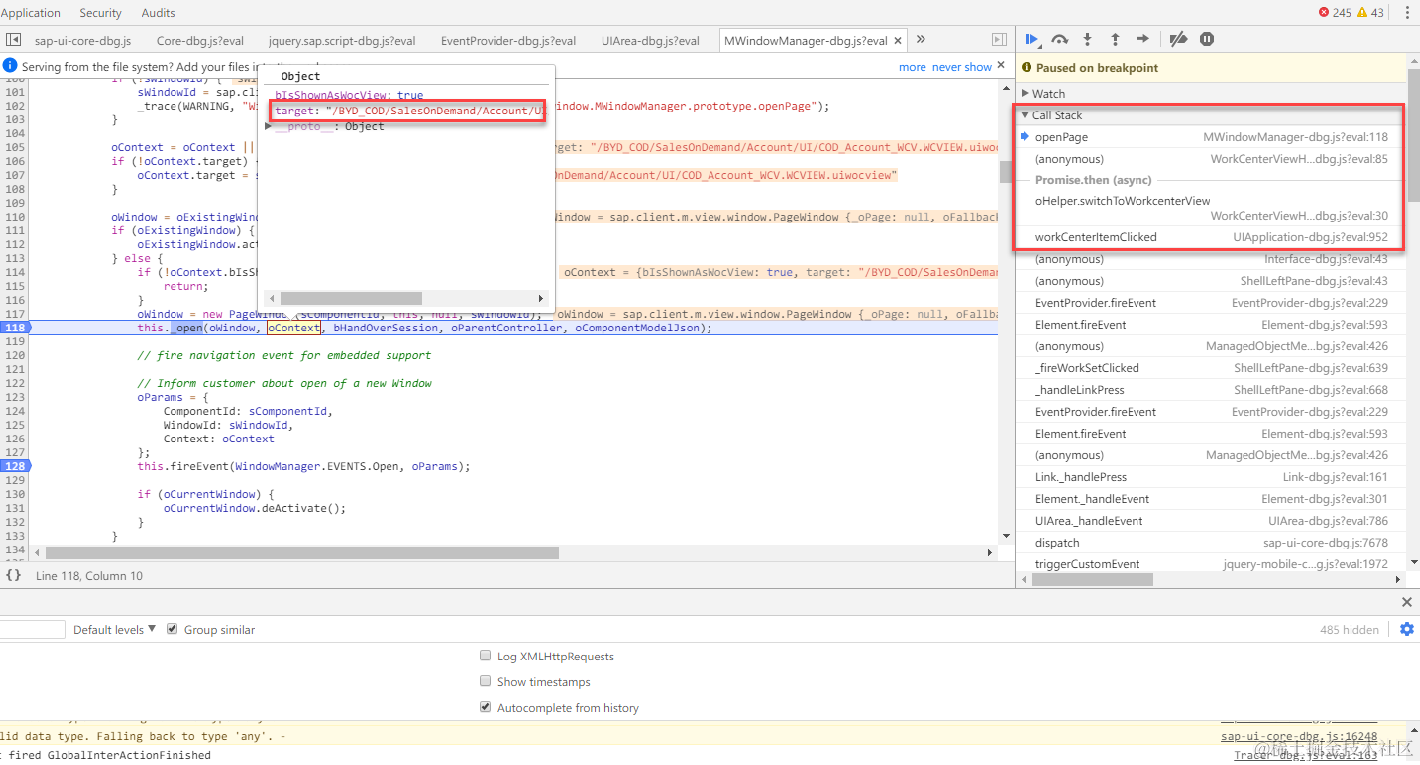The height and width of the screenshot is (765, 1420).
Task: Click the 'target' property in popup
Action: pyautogui.click(x=293, y=110)
